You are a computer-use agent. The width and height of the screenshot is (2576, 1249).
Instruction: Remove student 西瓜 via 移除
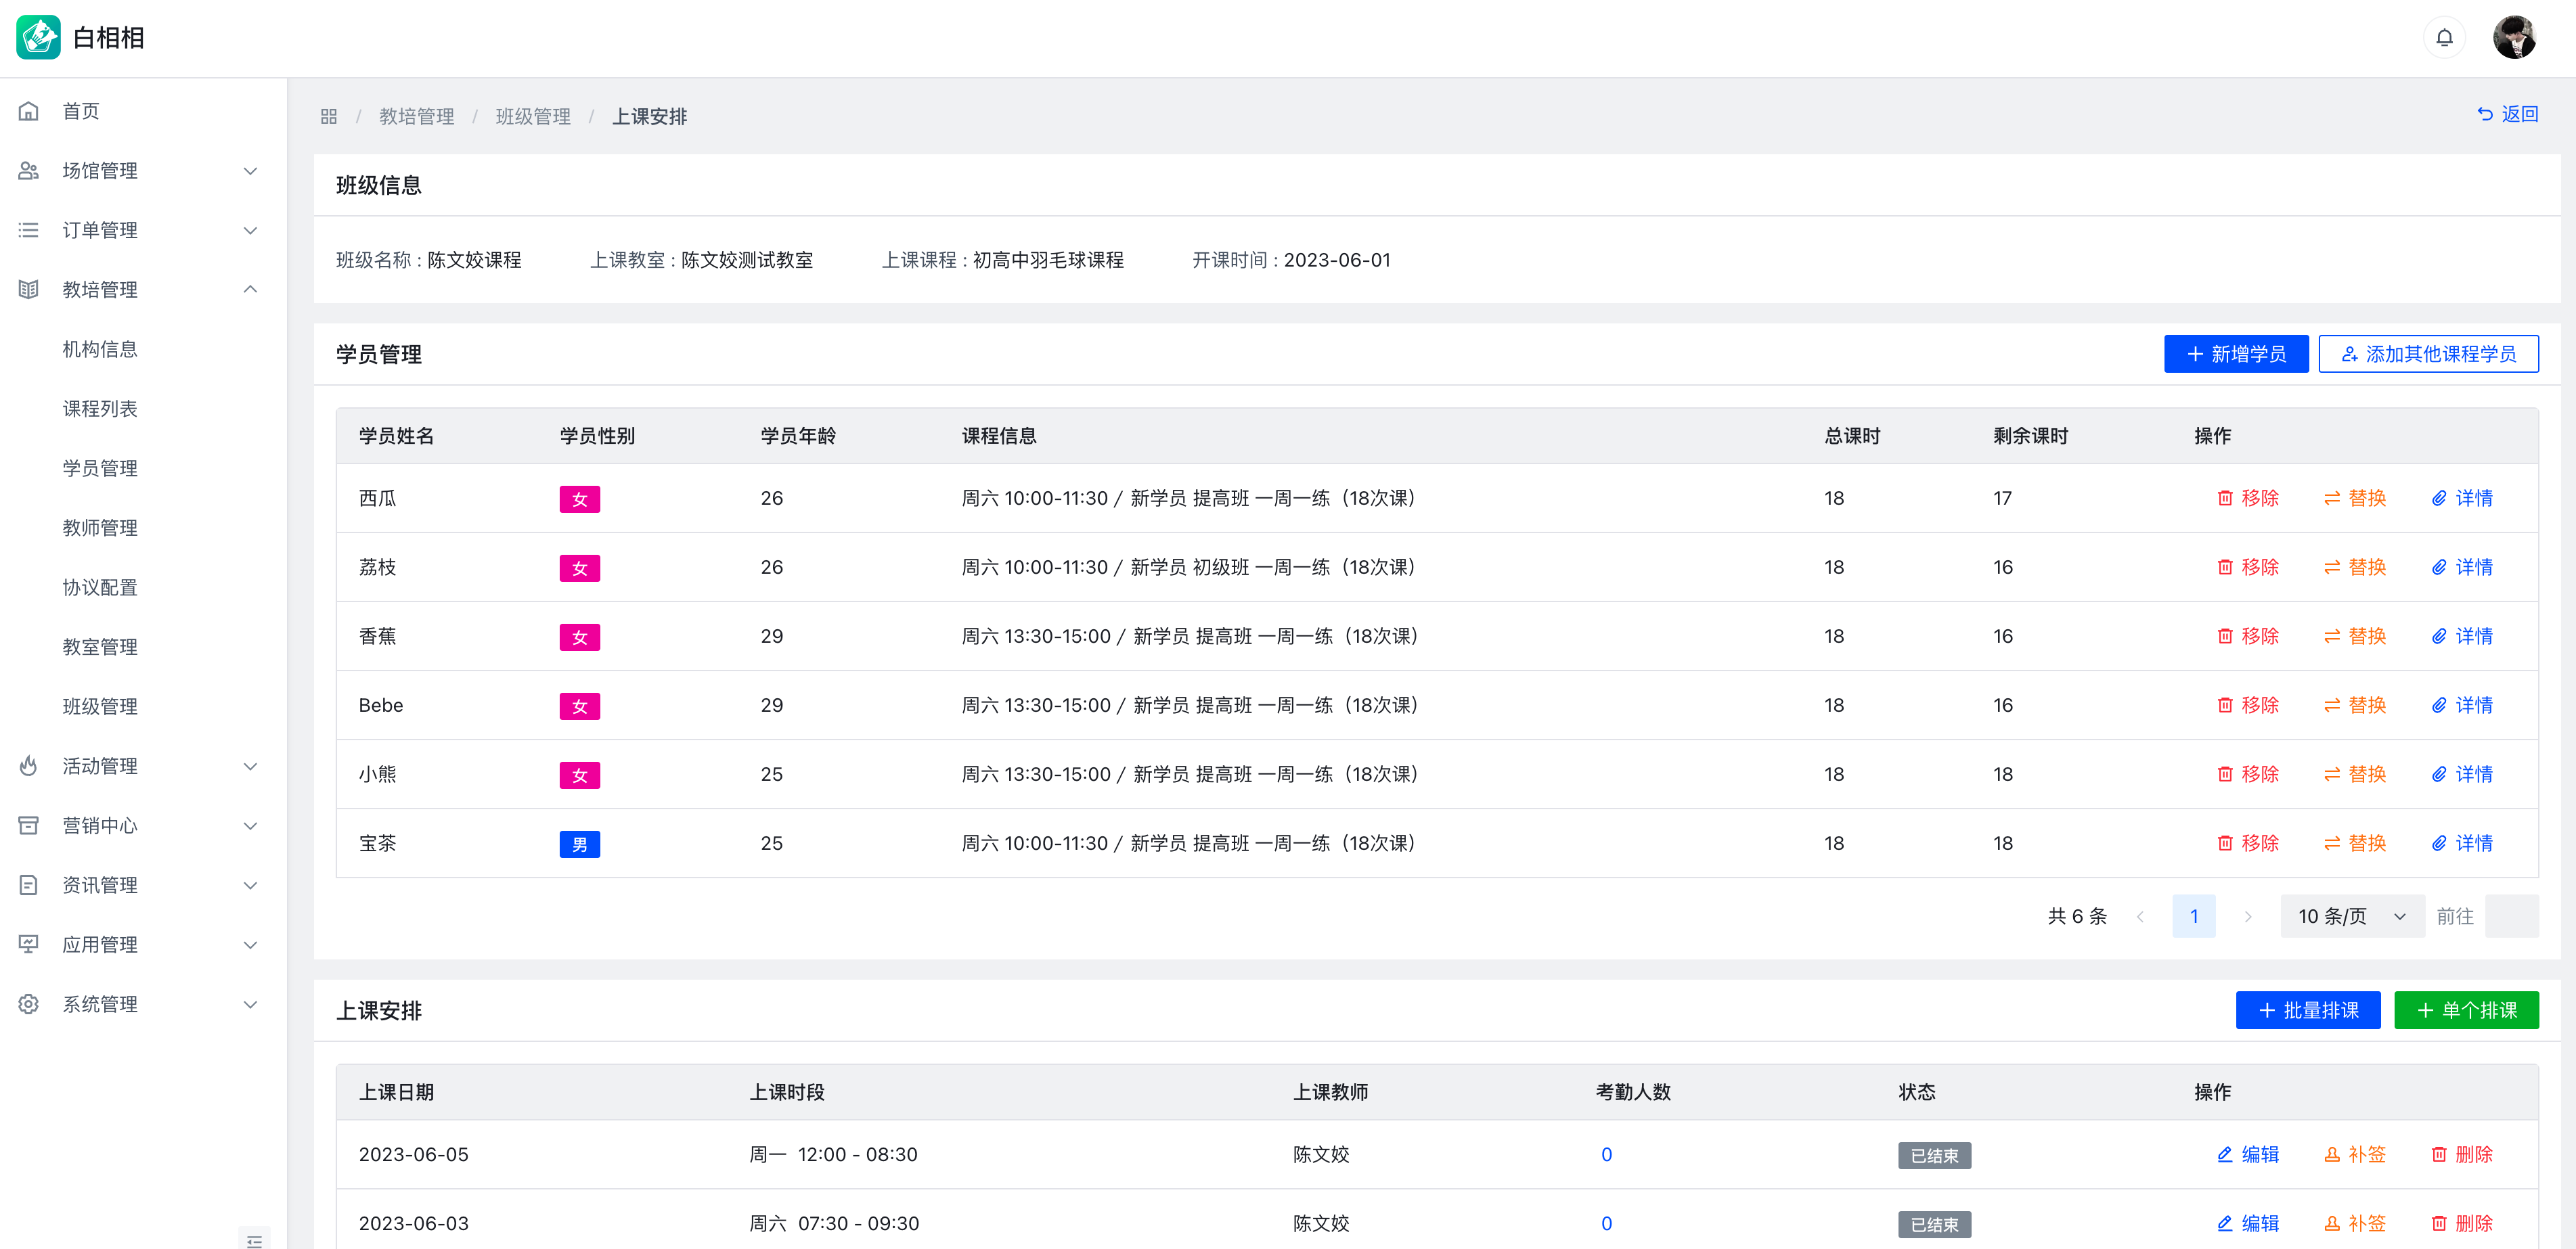pyautogui.click(x=2248, y=498)
